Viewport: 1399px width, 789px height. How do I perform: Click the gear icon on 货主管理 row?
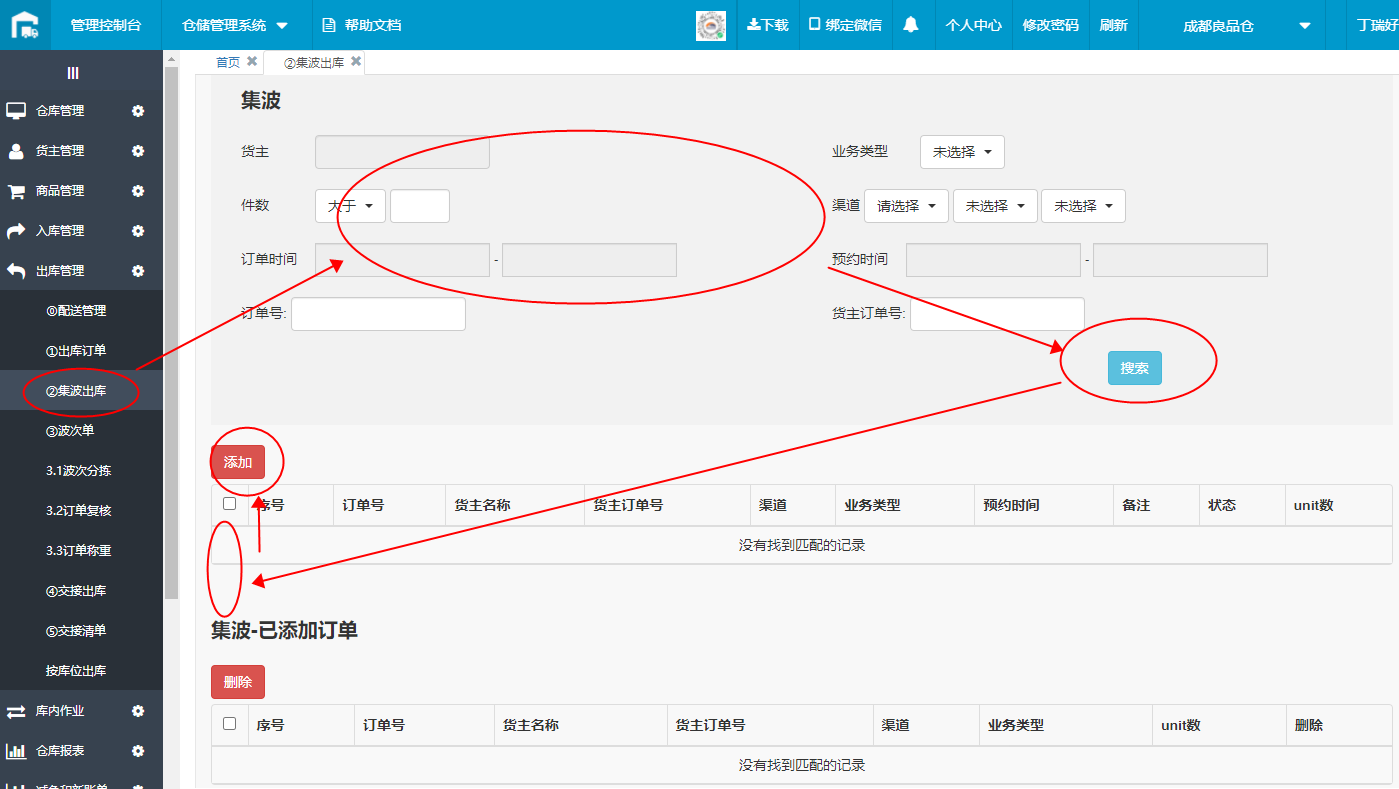(x=138, y=151)
